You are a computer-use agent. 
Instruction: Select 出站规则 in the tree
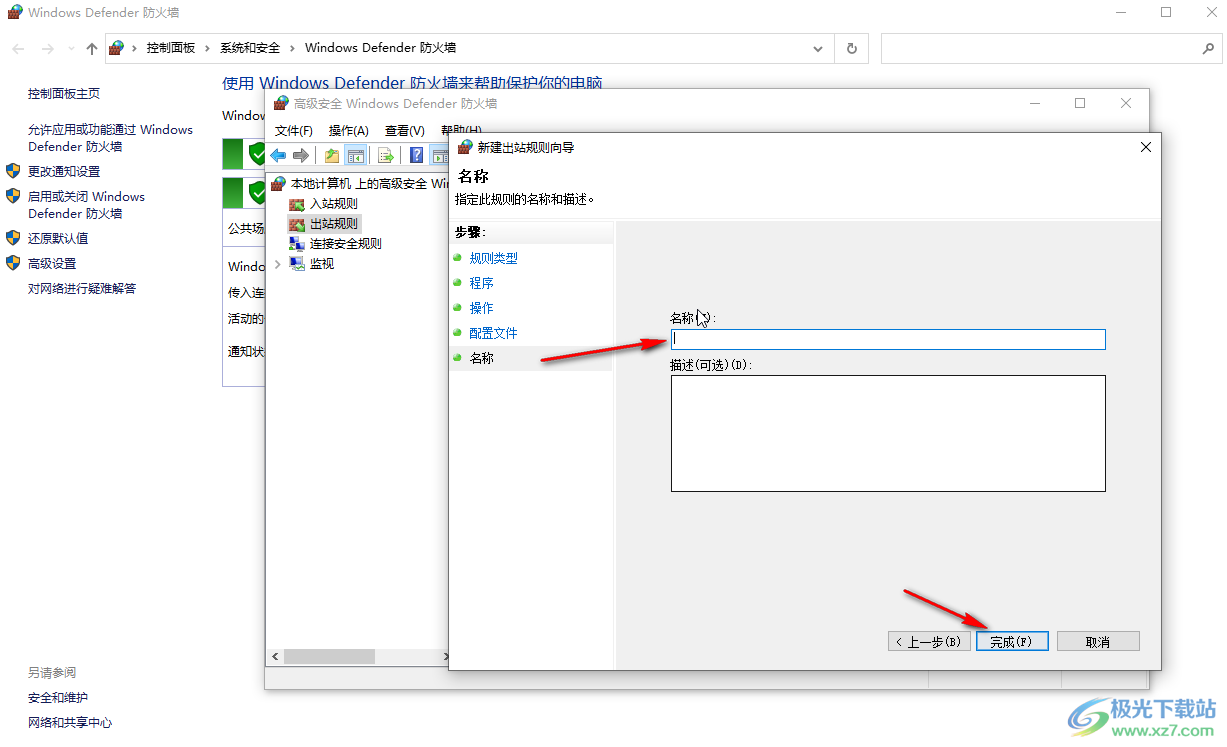(334, 224)
